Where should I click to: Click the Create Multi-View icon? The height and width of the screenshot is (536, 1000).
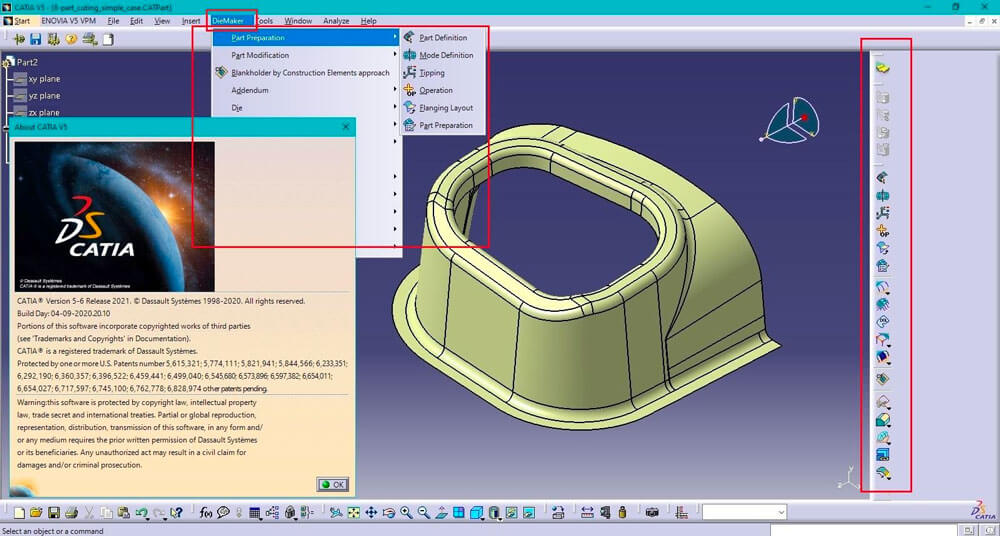pos(458,512)
